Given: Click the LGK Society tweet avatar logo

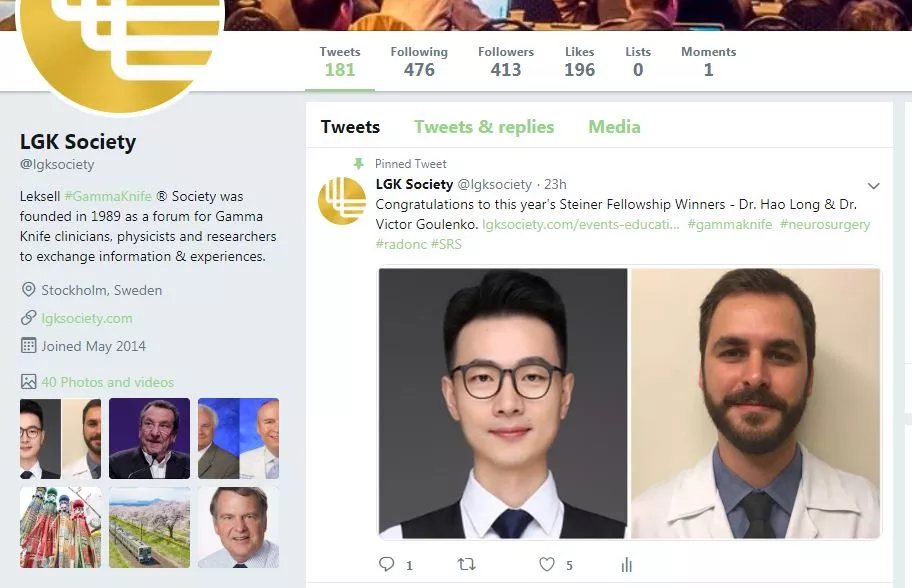Looking at the screenshot, I should coord(342,201).
